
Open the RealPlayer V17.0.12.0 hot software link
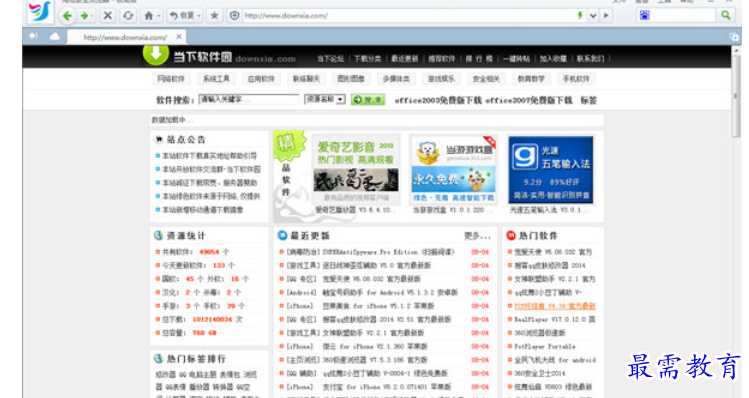555,319
